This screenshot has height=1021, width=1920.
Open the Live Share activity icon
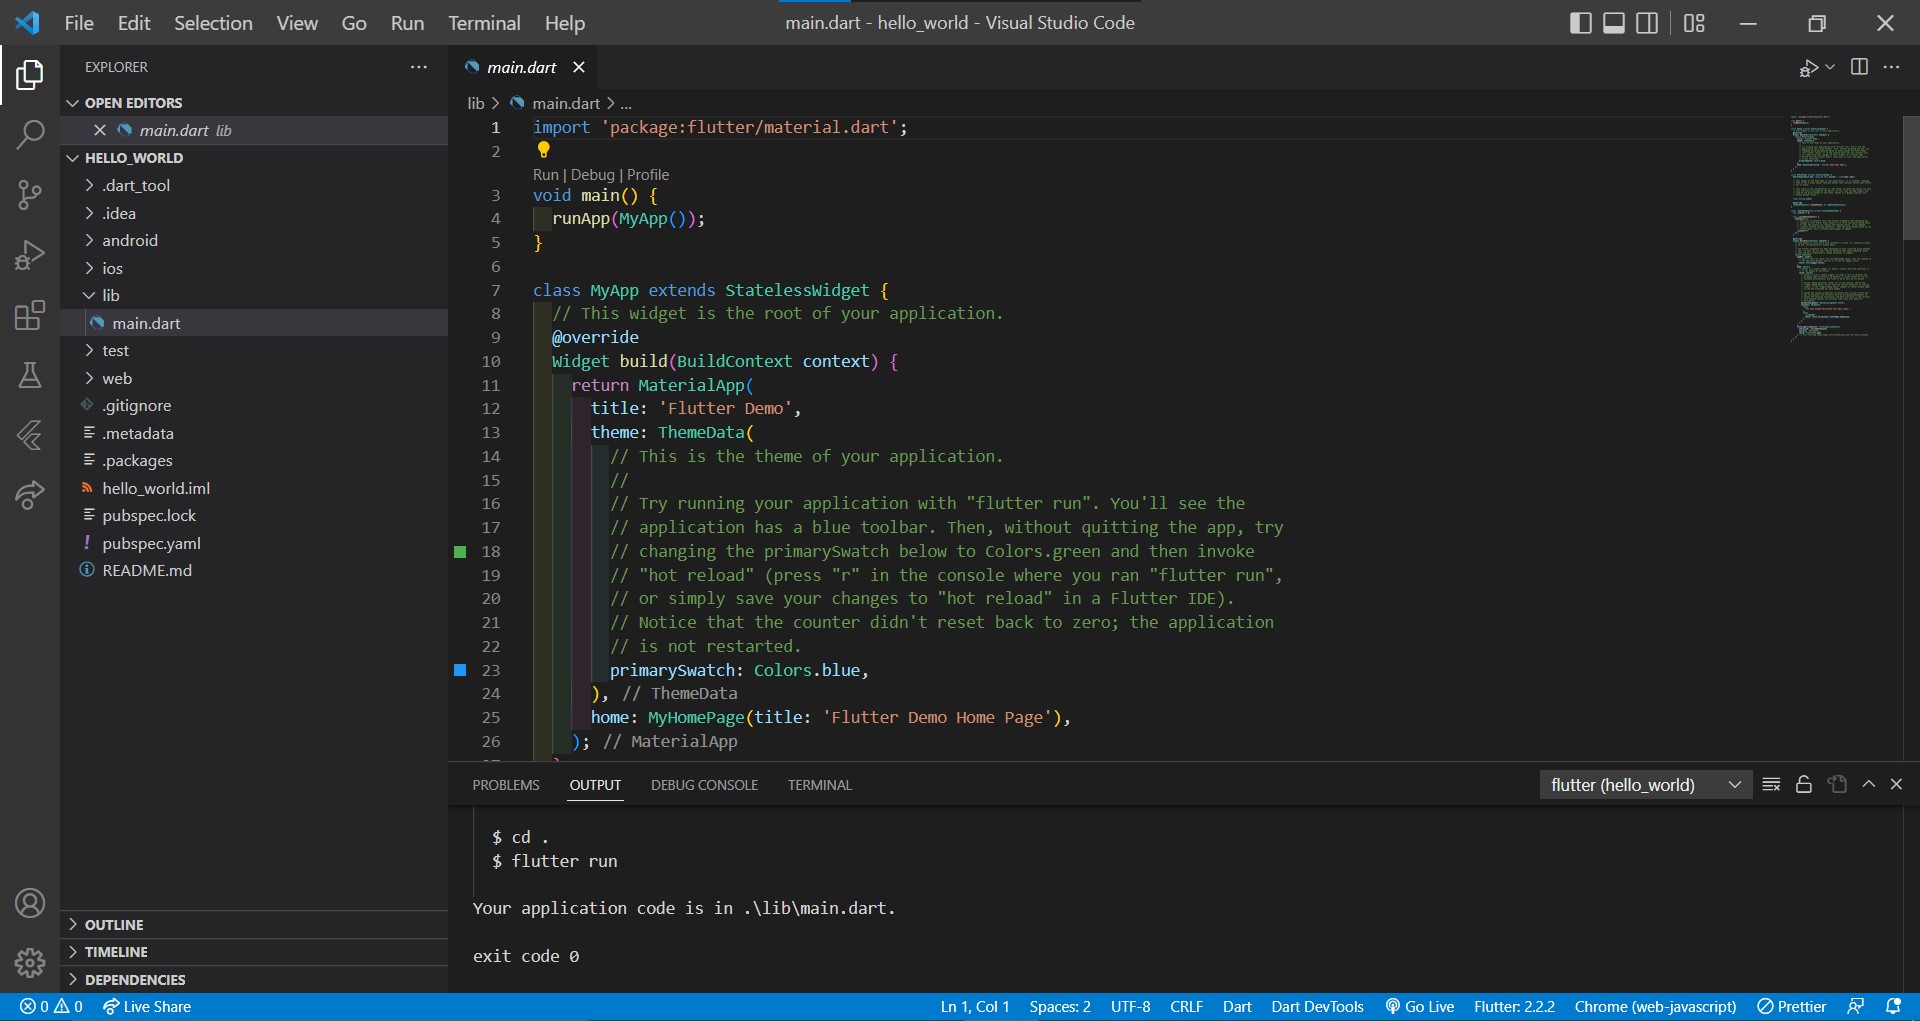pyautogui.click(x=30, y=495)
